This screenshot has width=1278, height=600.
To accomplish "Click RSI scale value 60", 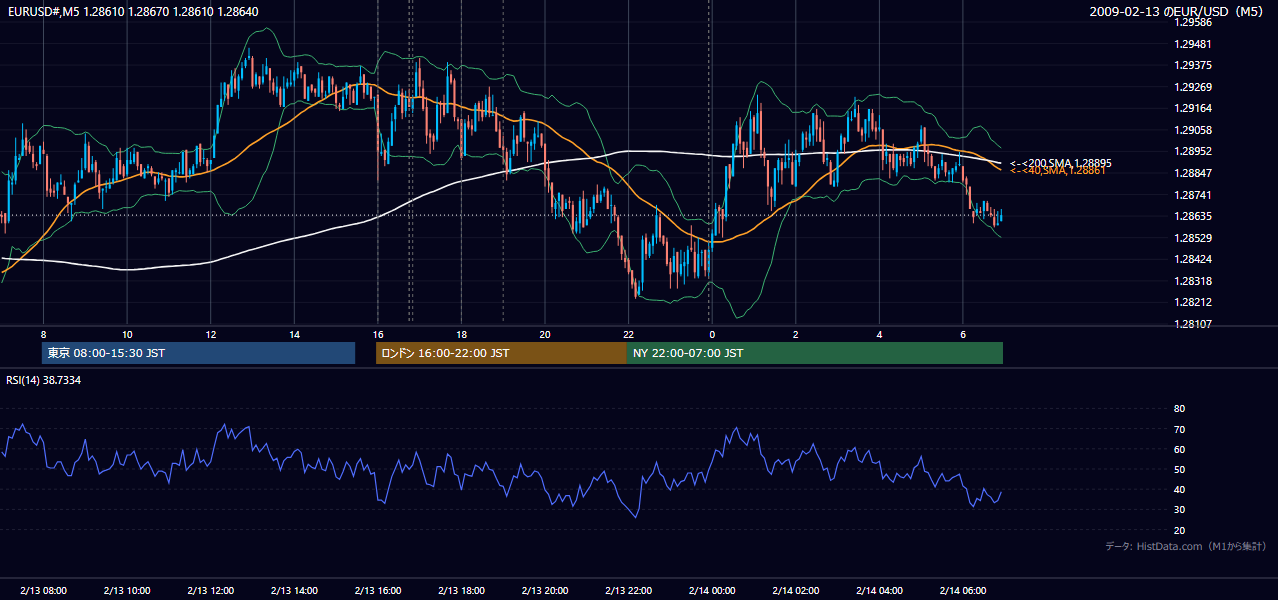I will pos(1179,449).
